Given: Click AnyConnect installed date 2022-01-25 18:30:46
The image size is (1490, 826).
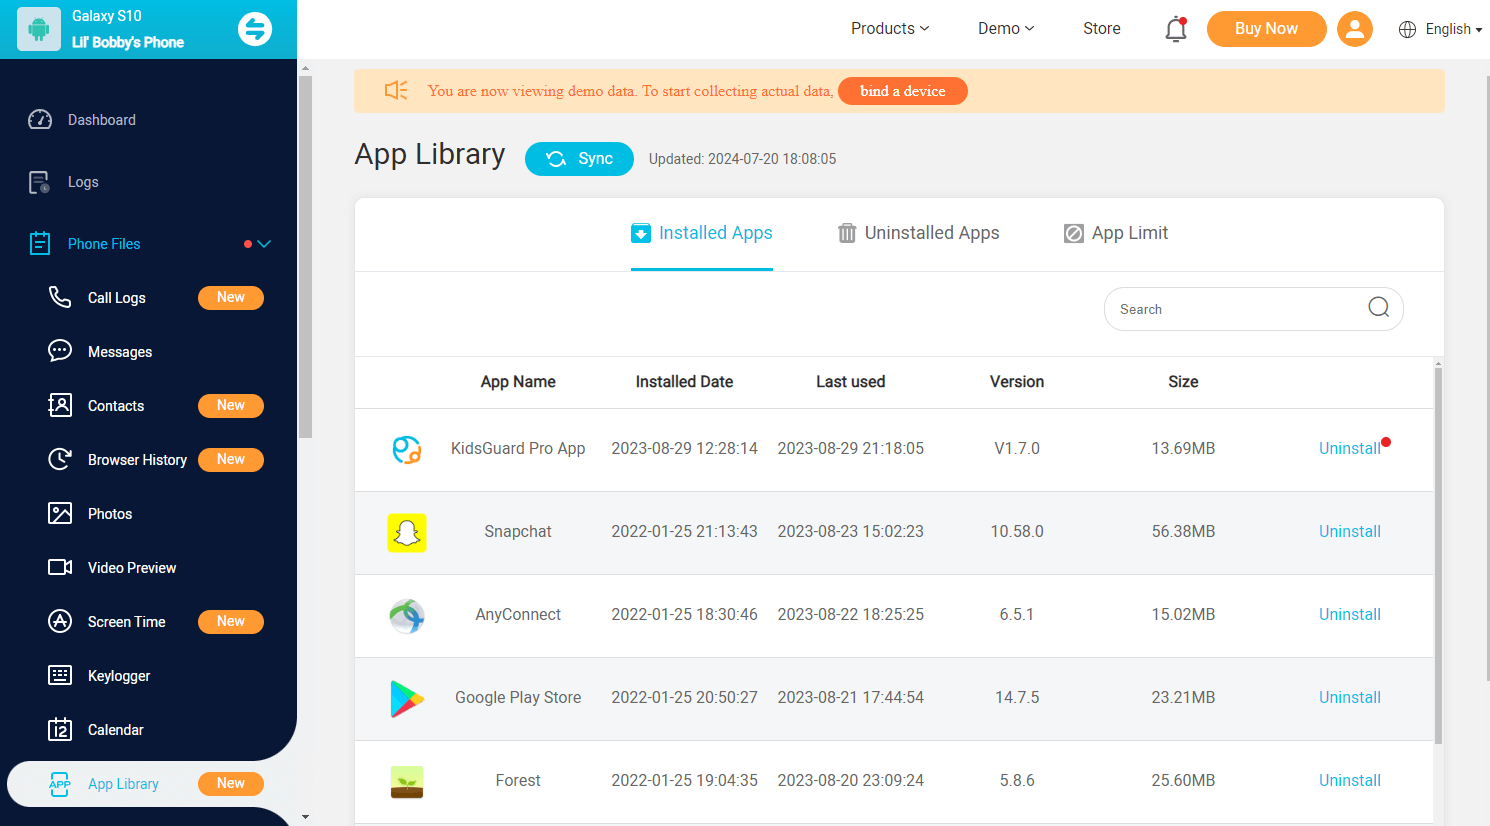Looking at the screenshot, I should [684, 615].
